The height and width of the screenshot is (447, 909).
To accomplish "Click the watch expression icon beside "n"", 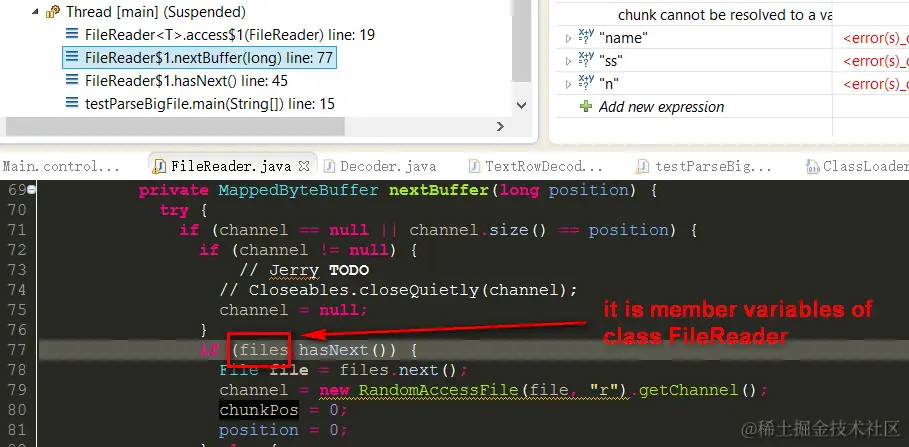I will pyautogui.click(x=586, y=83).
